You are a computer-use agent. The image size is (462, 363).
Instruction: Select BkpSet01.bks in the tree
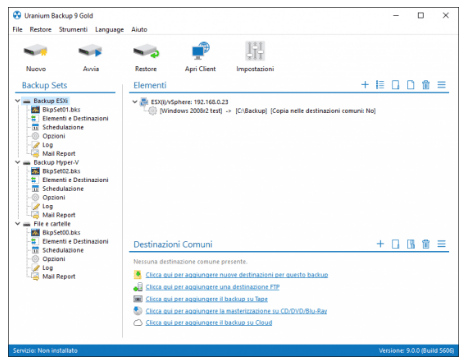(x=61, y=110)
